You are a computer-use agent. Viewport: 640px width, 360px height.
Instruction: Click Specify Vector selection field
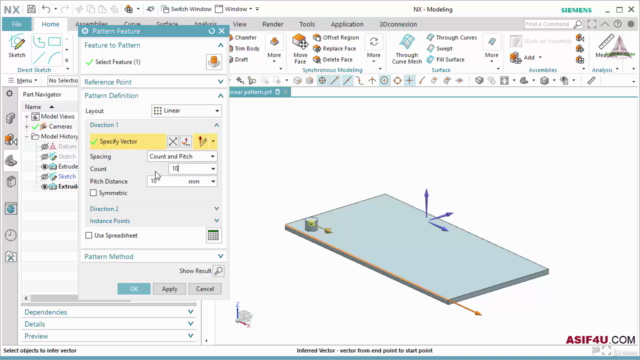(127, 141)
